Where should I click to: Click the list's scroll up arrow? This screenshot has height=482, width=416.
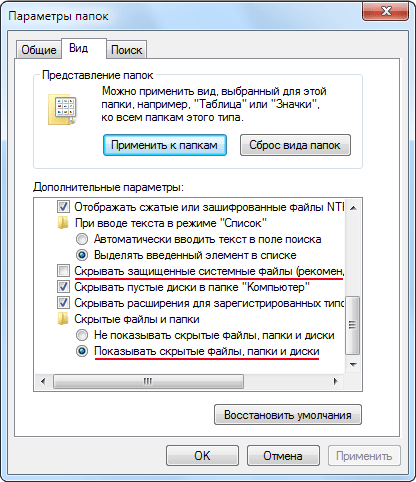(353, 208)
